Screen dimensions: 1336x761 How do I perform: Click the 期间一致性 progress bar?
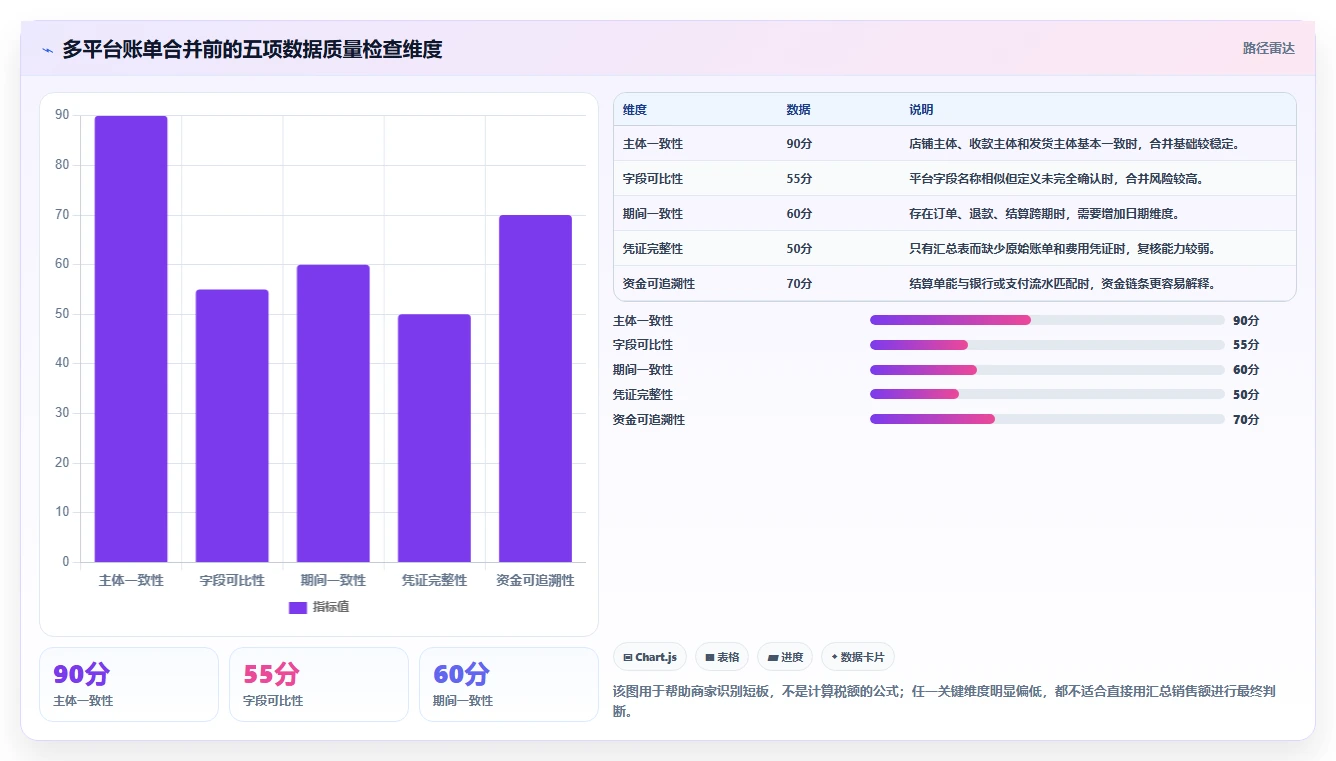pos(1047,370)
